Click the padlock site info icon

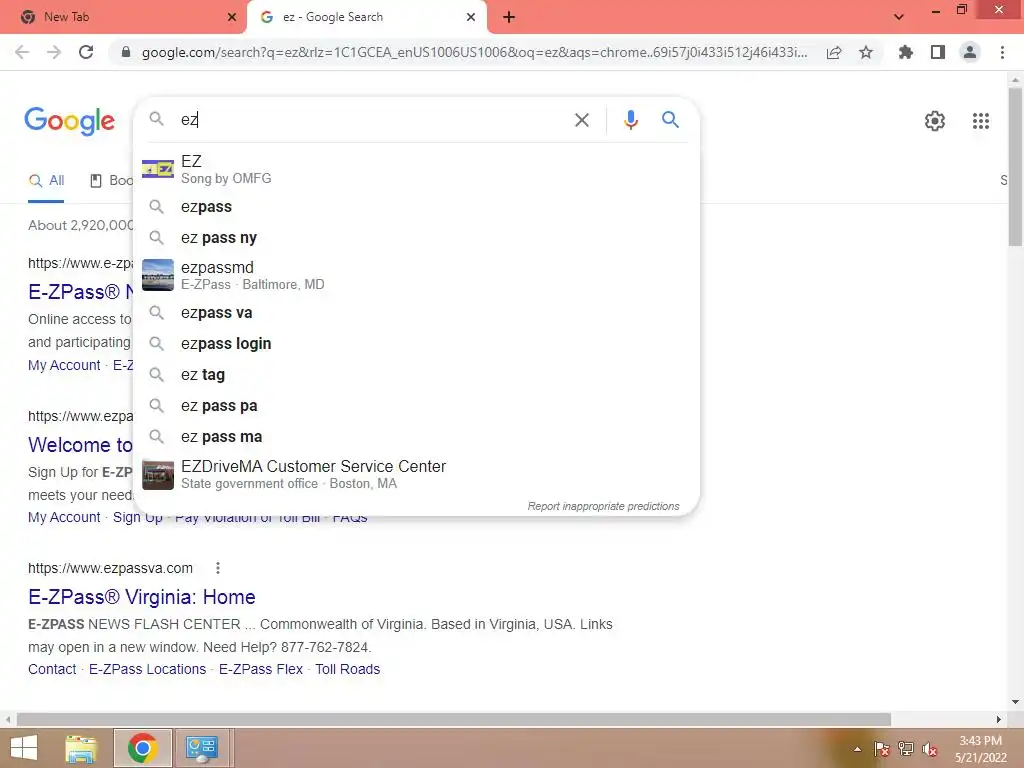[x=126, y=52]
